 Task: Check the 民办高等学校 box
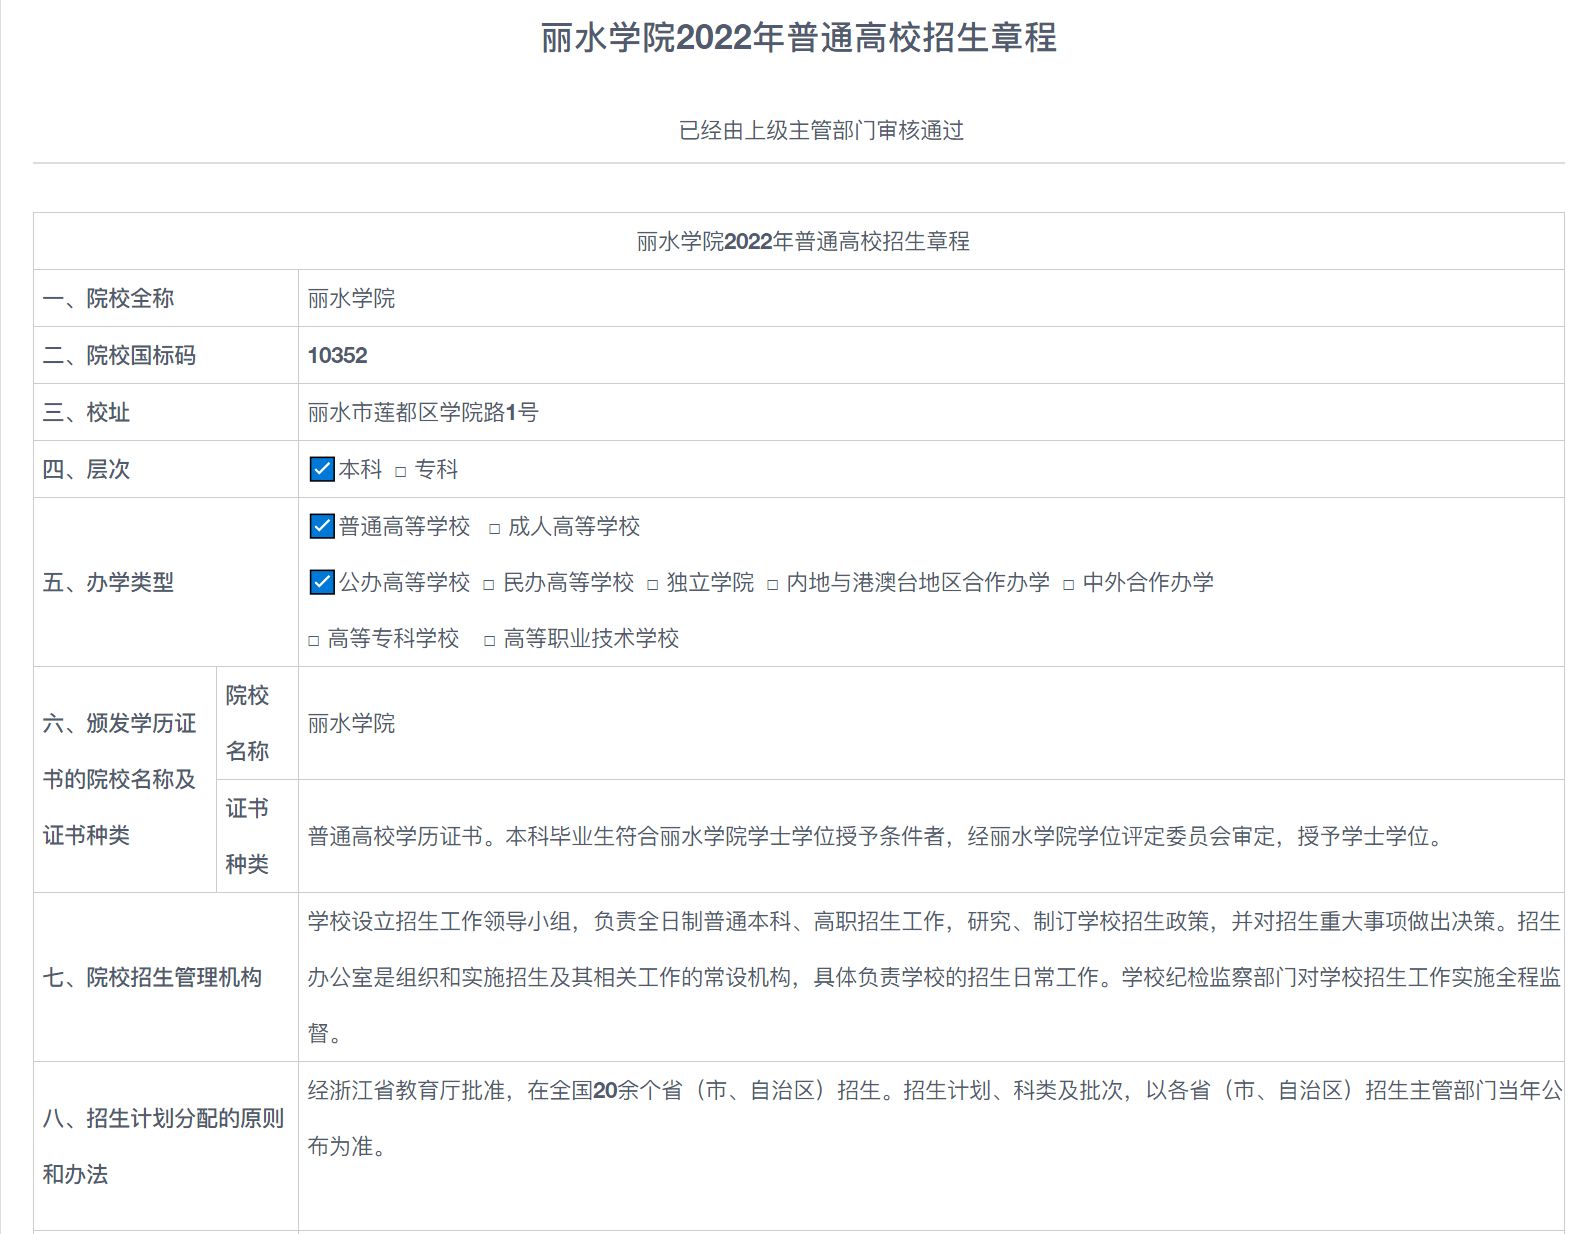489,584
